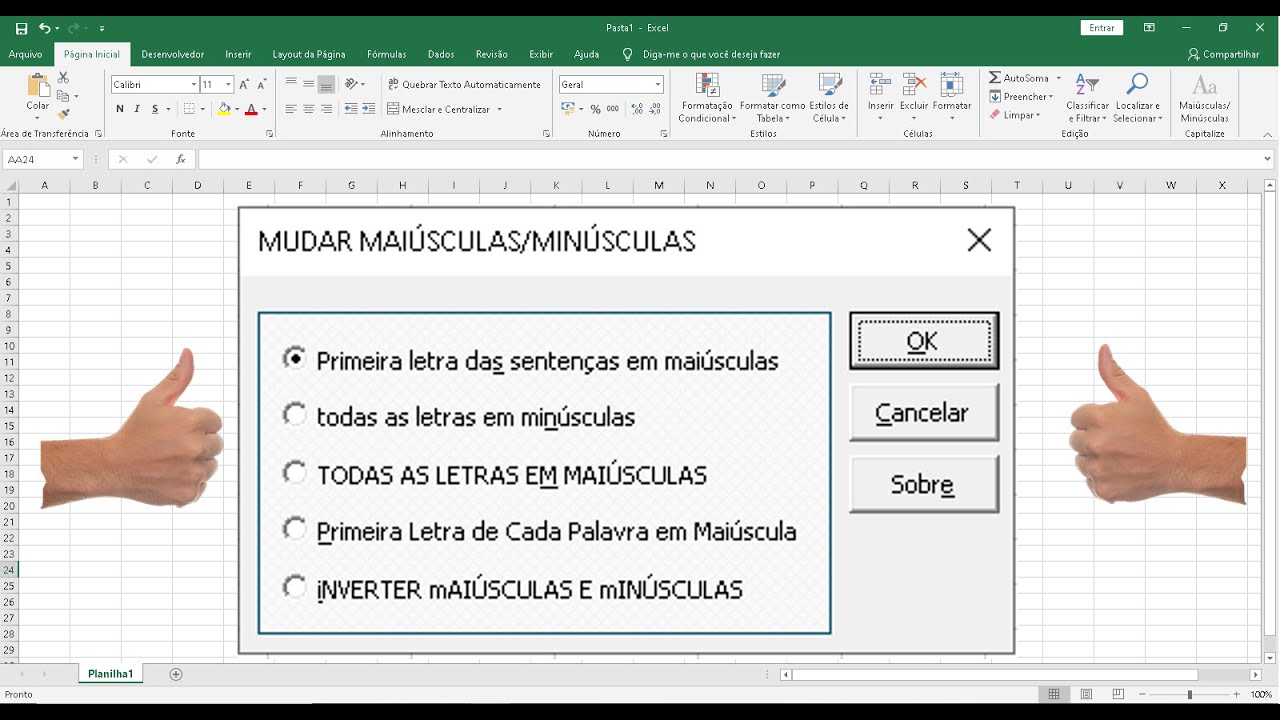1280x720 pixels.
Task: Open the Geral number format dropdown
Action: [x=657, y=85]
